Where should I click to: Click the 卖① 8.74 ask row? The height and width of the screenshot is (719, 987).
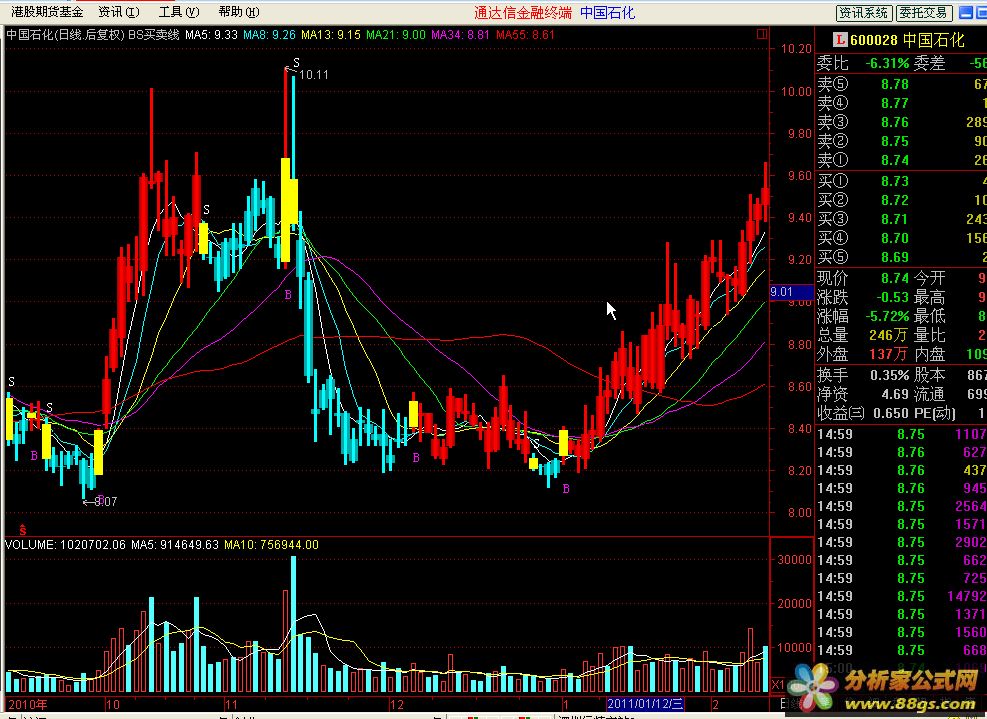[901, 160]
